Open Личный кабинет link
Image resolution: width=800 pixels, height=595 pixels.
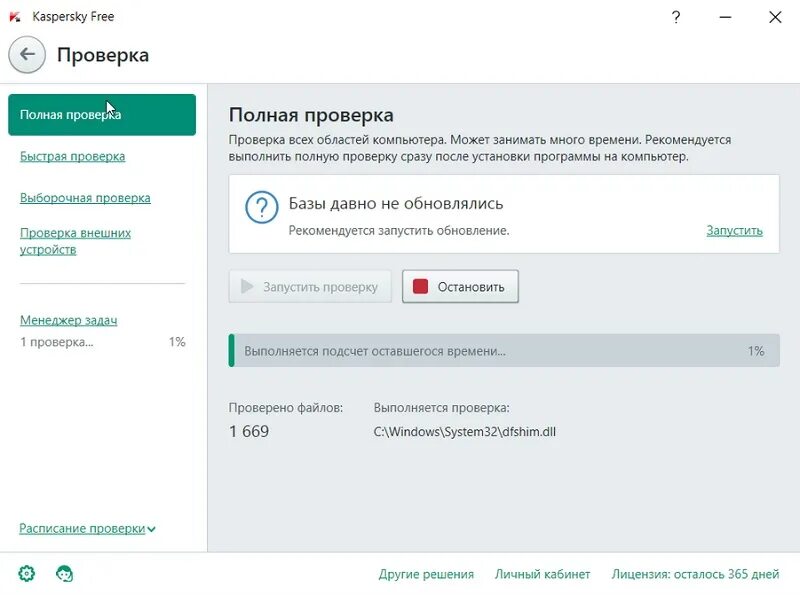click(542, 574)
